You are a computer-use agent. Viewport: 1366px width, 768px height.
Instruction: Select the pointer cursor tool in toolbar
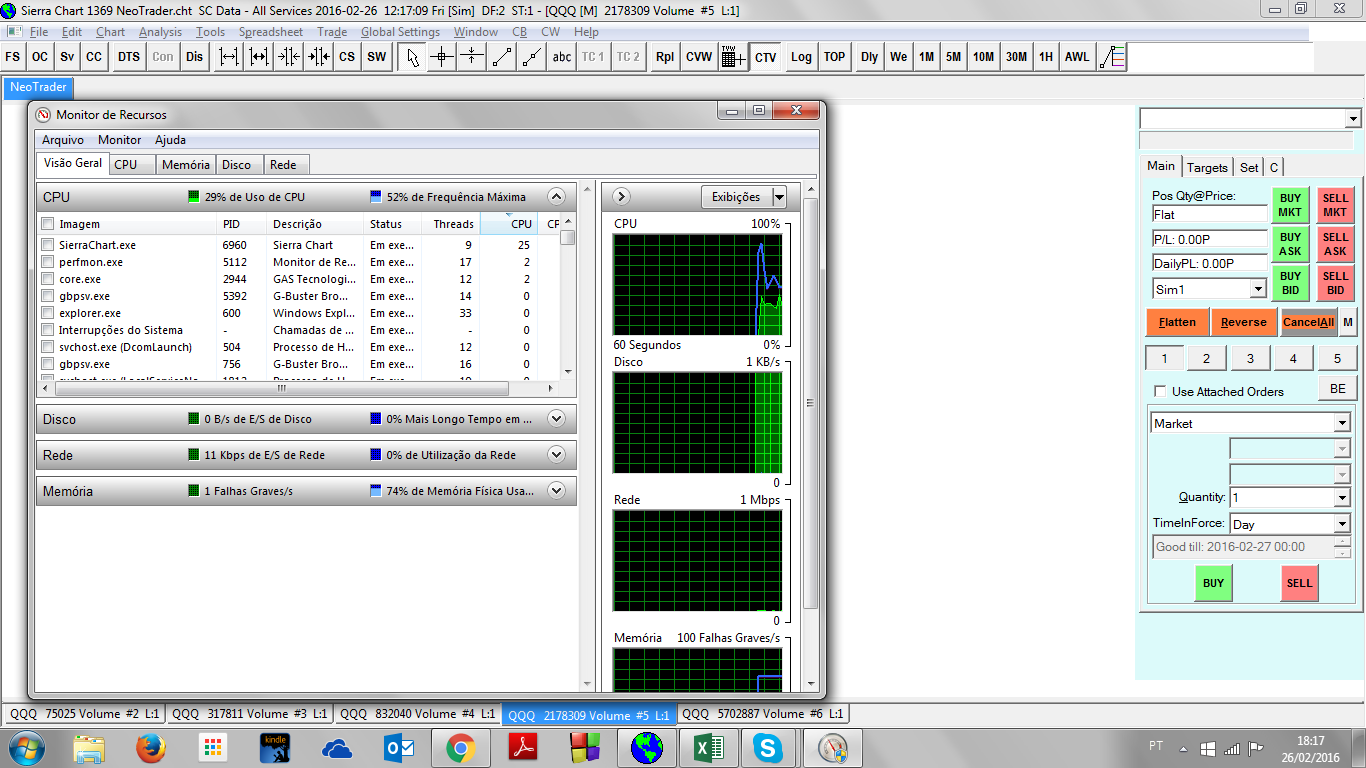click(x=411, y=57)
